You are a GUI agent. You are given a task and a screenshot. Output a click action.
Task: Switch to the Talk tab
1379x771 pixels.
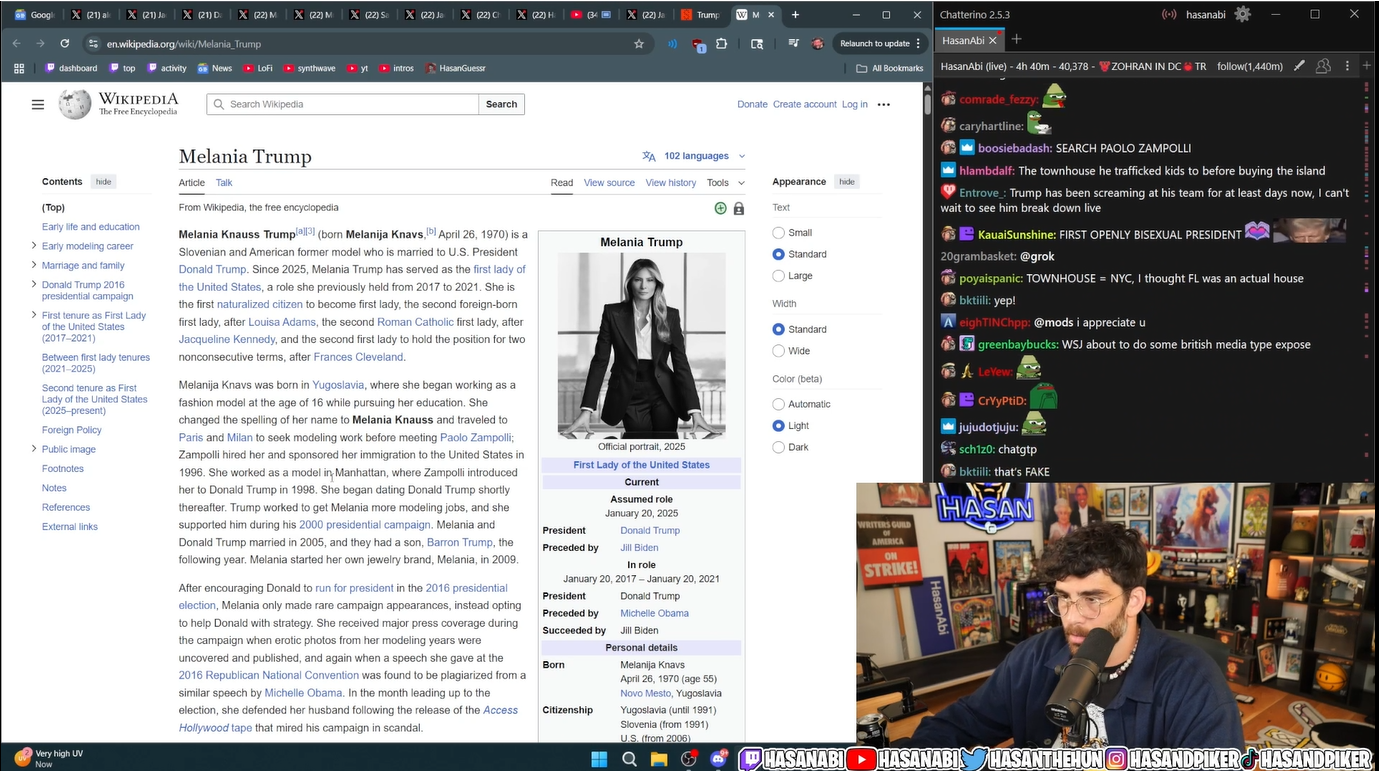coord(224,183)
